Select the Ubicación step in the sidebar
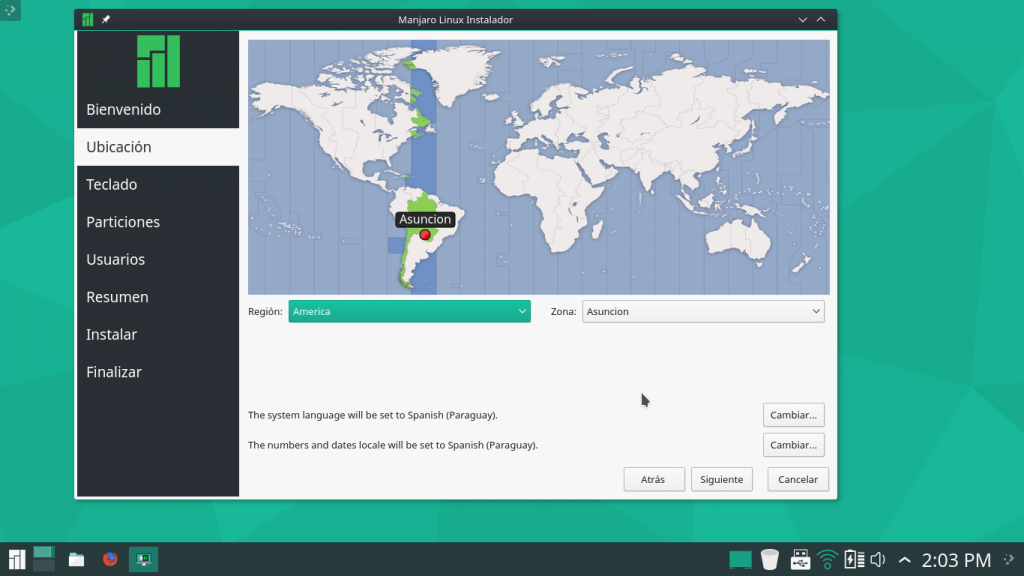1024x576 pixels. [x=157, y=147]
